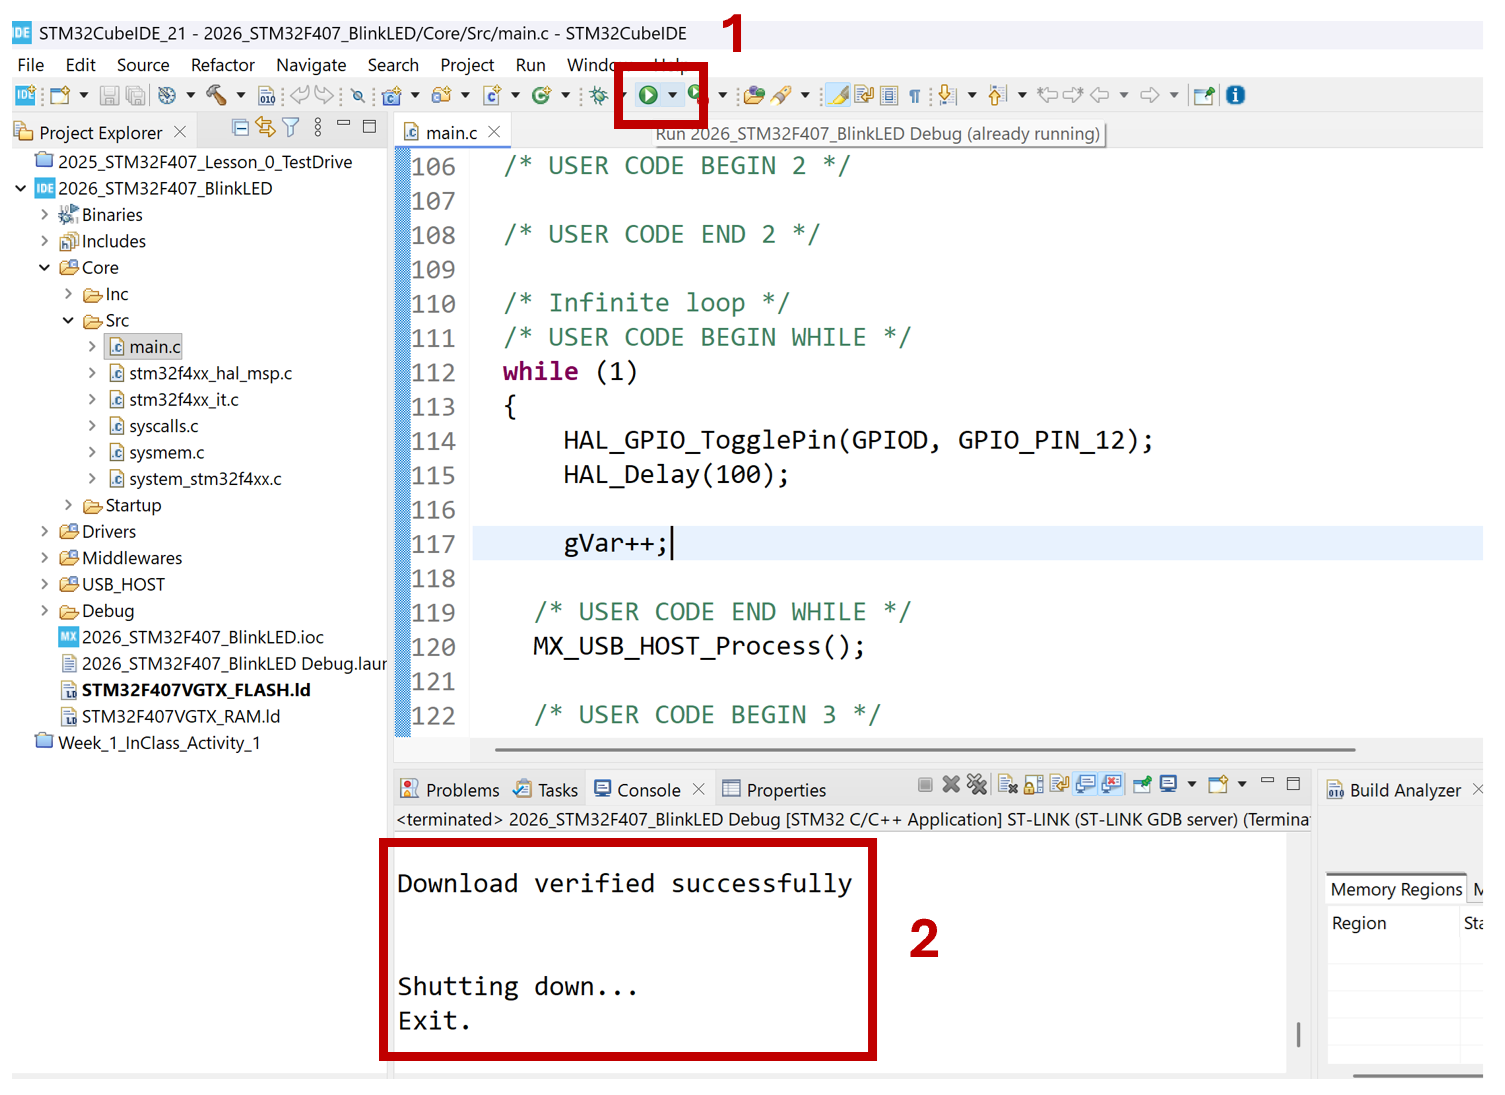This screenshot has height=1095, width=1505.
Task: Click the Previous Annotation up arrow icon
Action: (996, 95)
